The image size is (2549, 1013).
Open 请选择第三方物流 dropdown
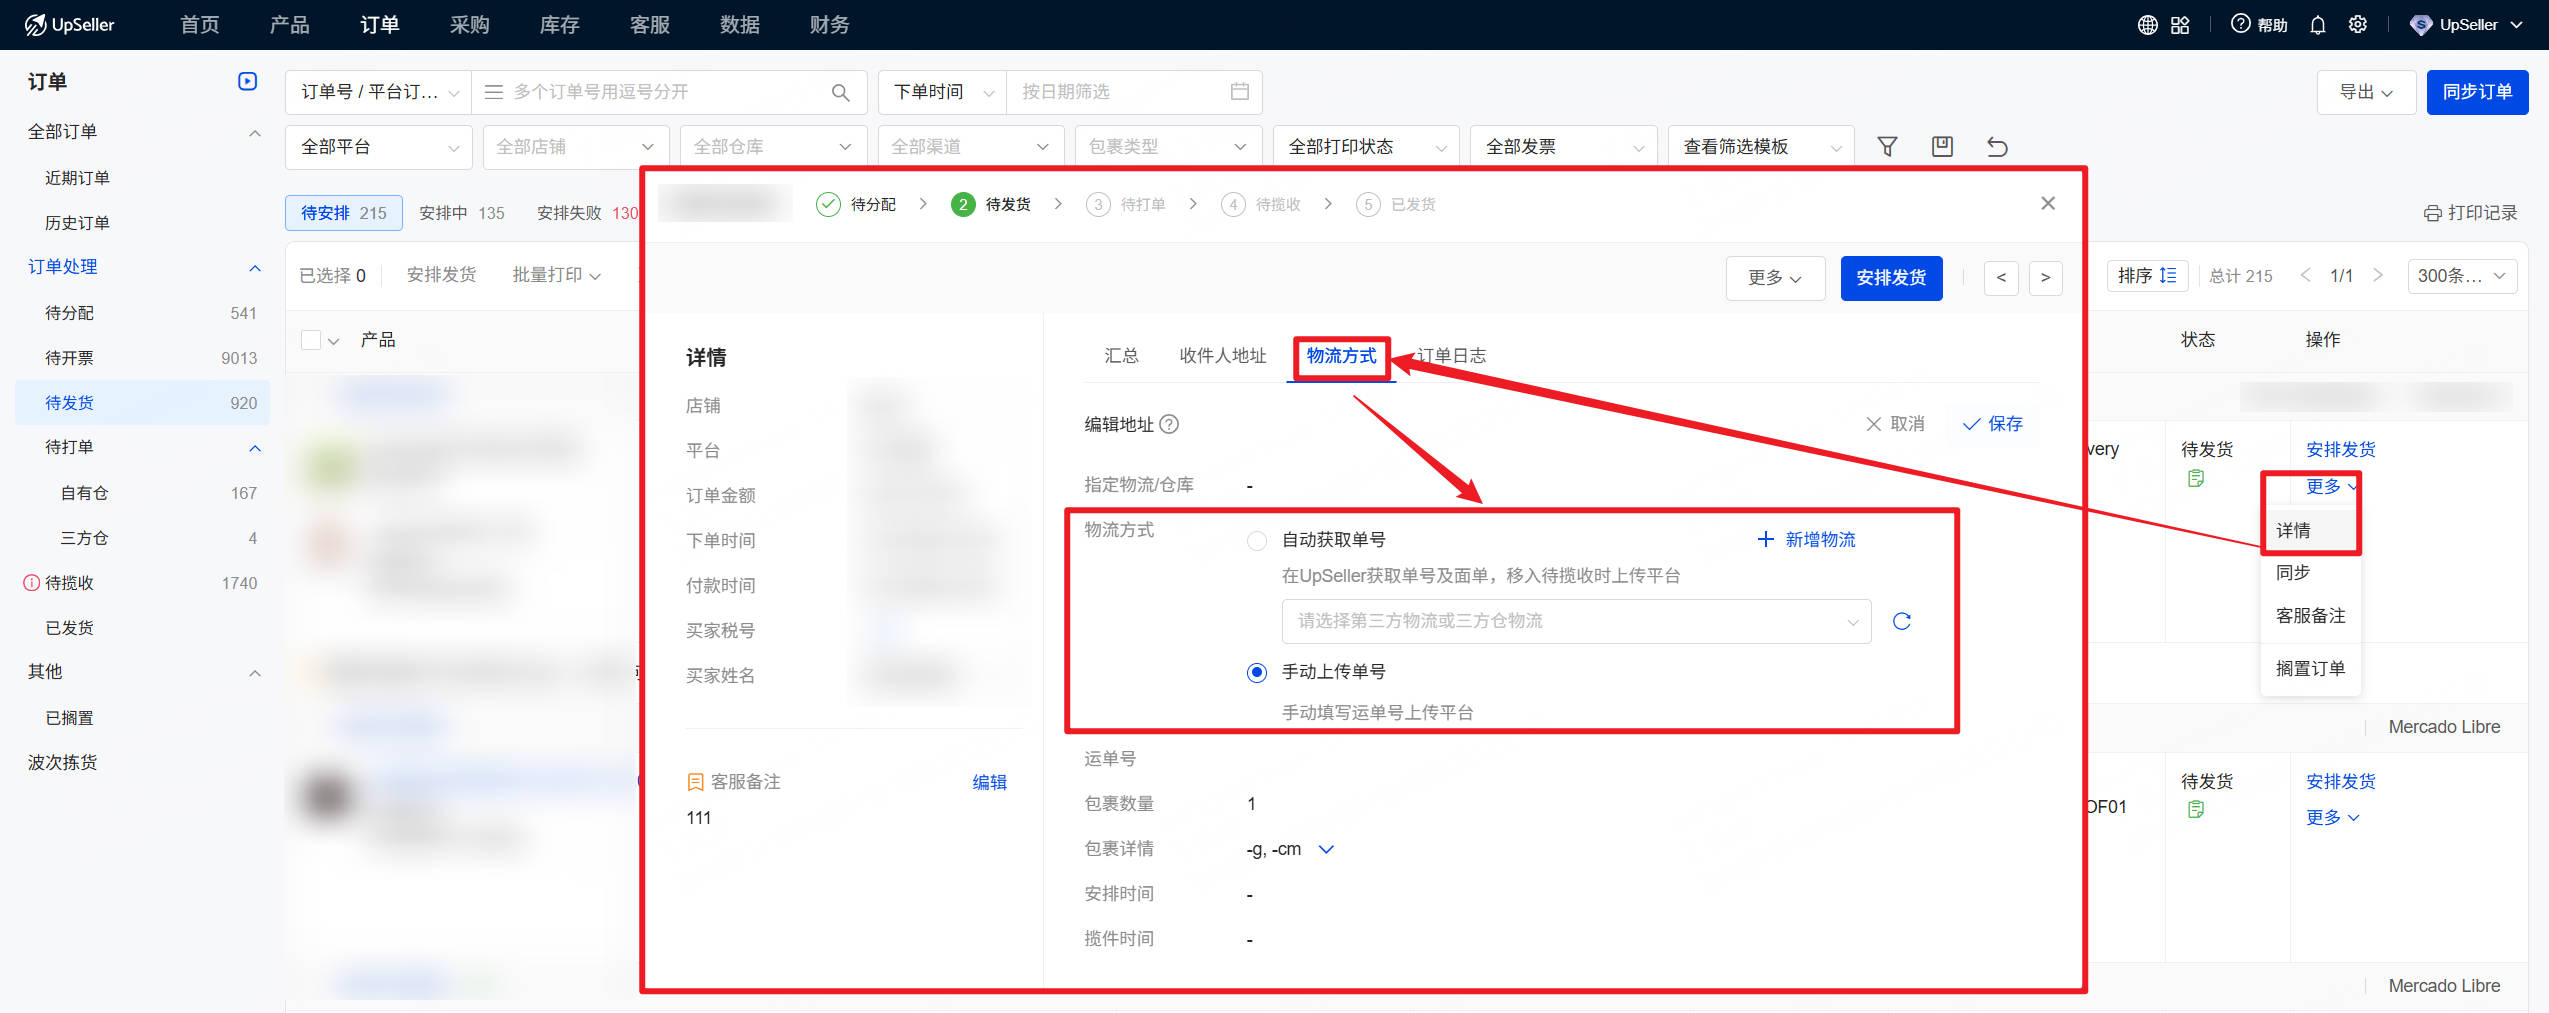pos(1575,621)
